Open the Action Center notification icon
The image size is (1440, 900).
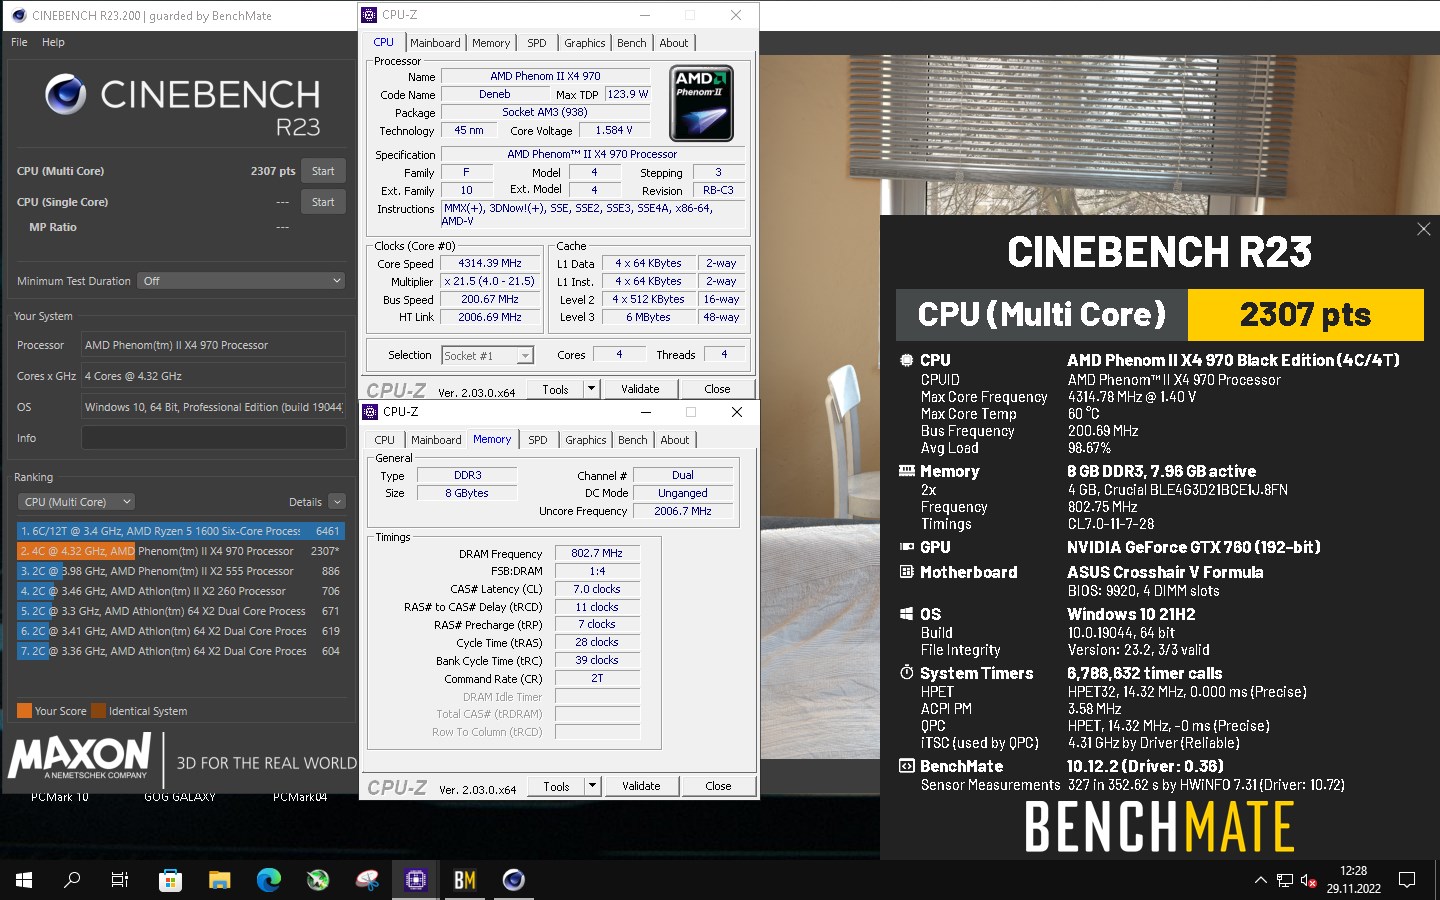coord(1407,880)
